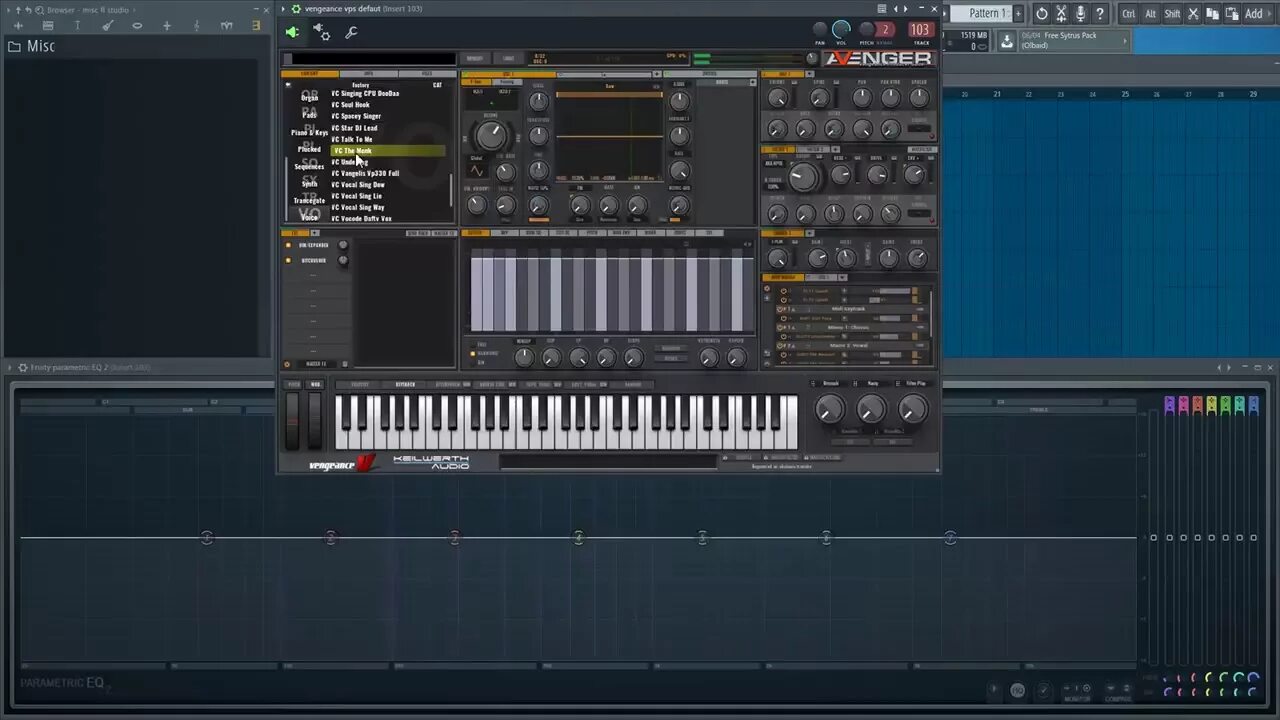Screen dimensions: 1280x720
Task: Click the wrench icon in plugin wrapper
Action: click(x=352, y=32)
